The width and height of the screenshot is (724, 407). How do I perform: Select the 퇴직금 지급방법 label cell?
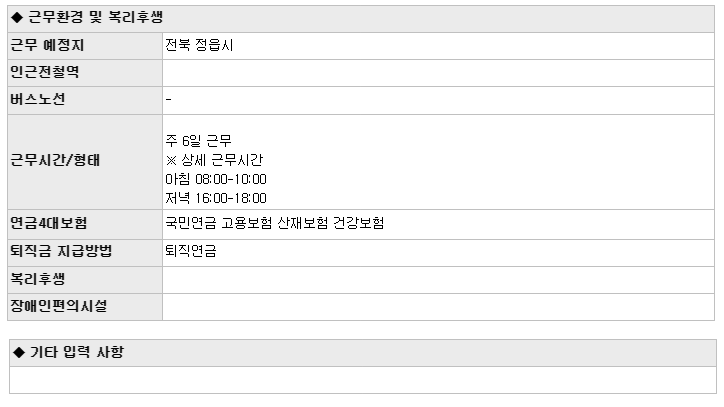[85, 253]
